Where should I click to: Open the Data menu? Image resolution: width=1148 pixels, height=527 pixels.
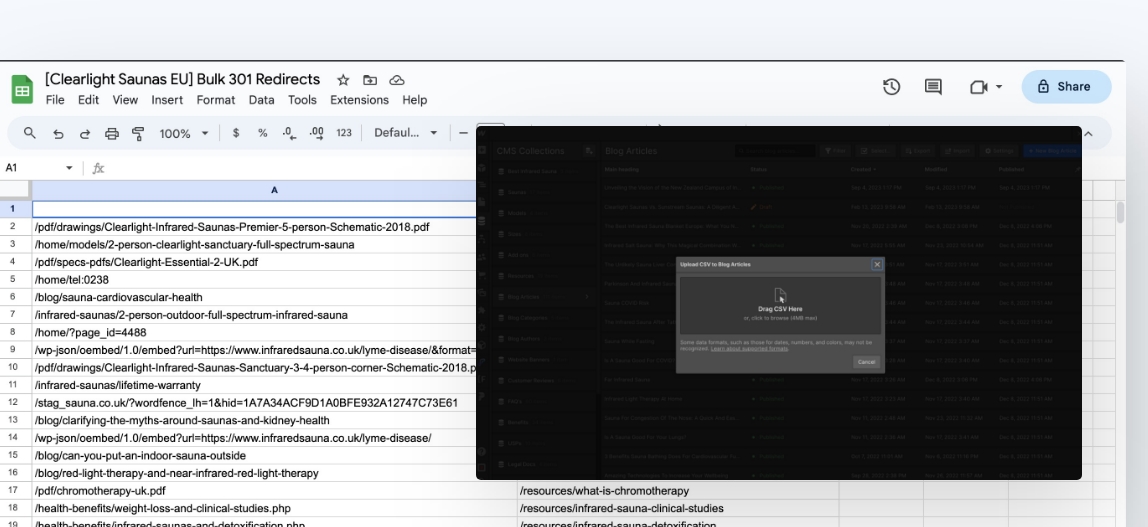pyautogui.click(x=261, y=100)
